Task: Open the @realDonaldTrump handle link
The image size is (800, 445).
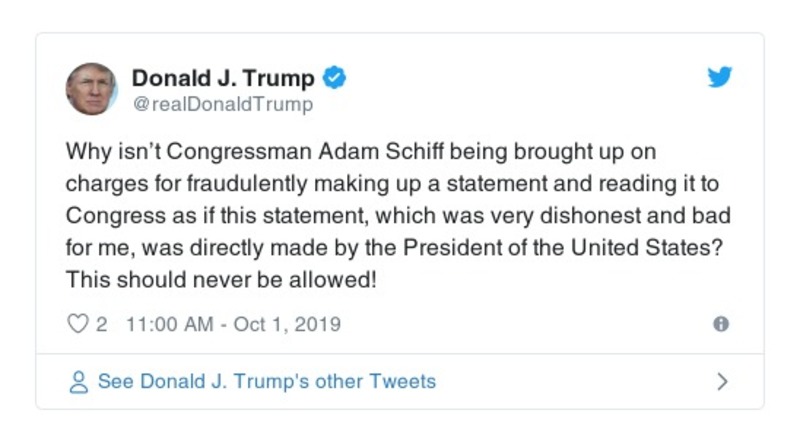Action: pyautogui.click(x=222, y=103)
